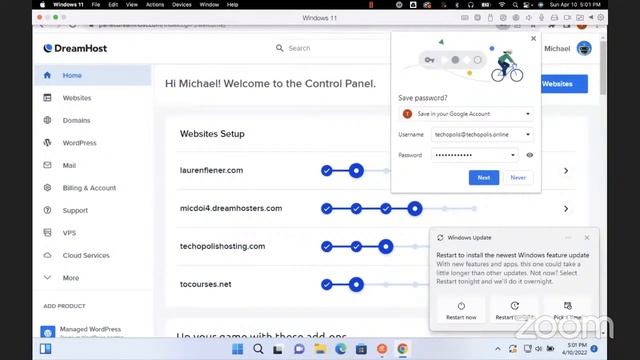Click the Managed WordPress product icon
This screenshot has height=360, width=640.
click(x=47, y=331)
